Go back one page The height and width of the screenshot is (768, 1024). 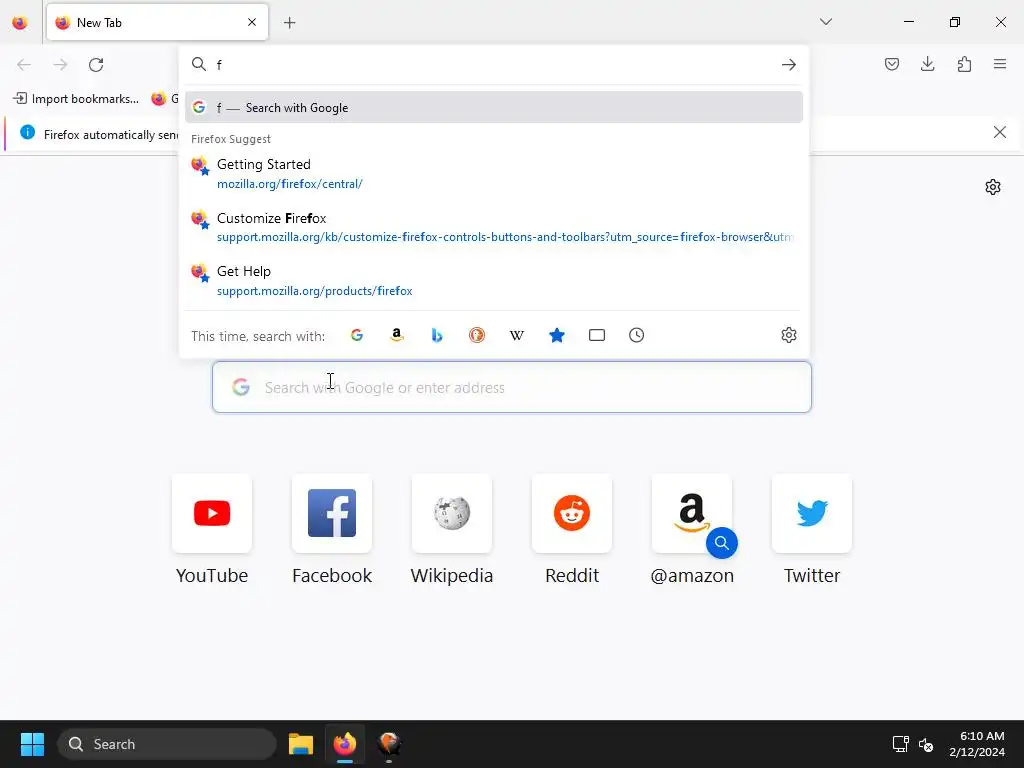(24, 65)
